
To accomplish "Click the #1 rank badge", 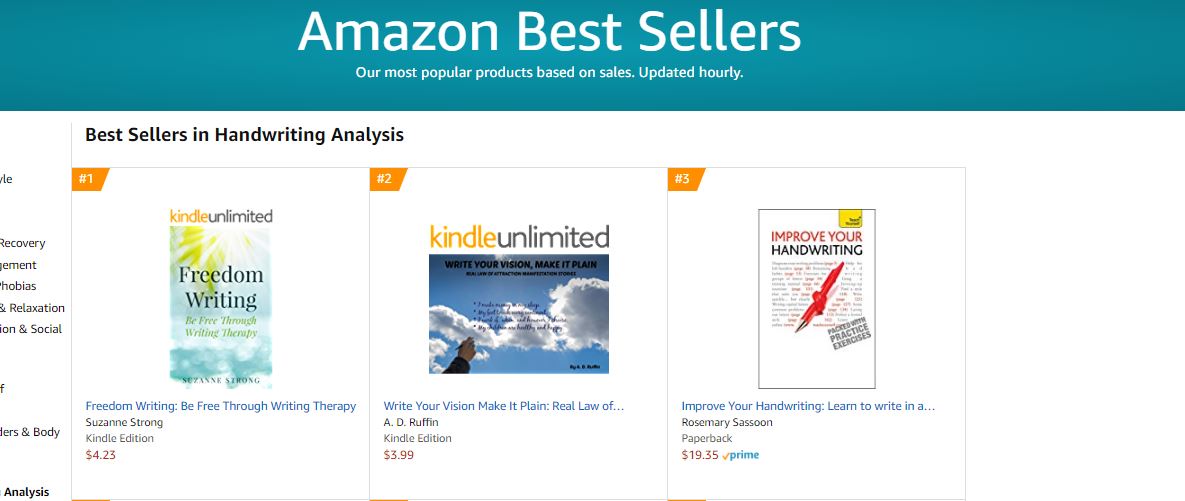I will tap(87, 180).
